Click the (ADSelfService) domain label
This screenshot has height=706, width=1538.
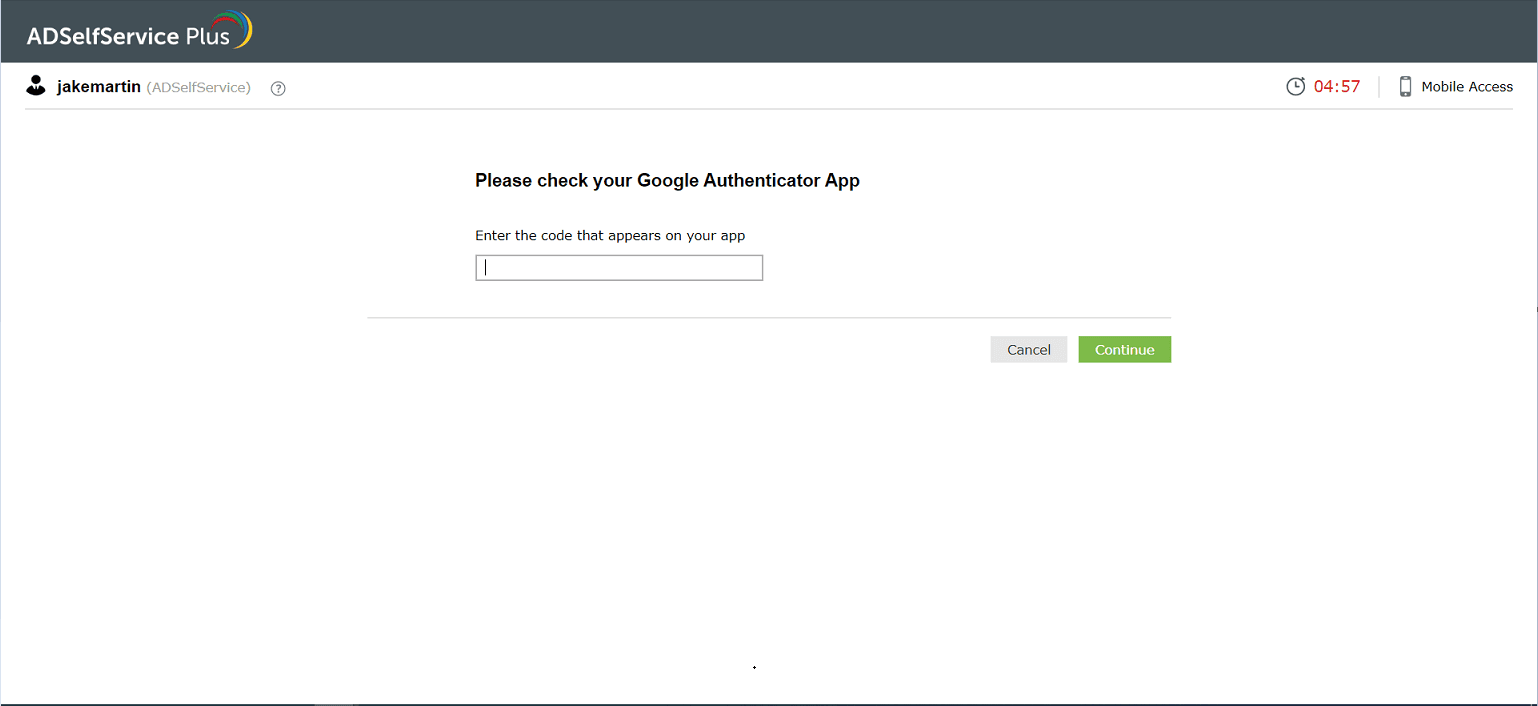click(x=199, y=88)
